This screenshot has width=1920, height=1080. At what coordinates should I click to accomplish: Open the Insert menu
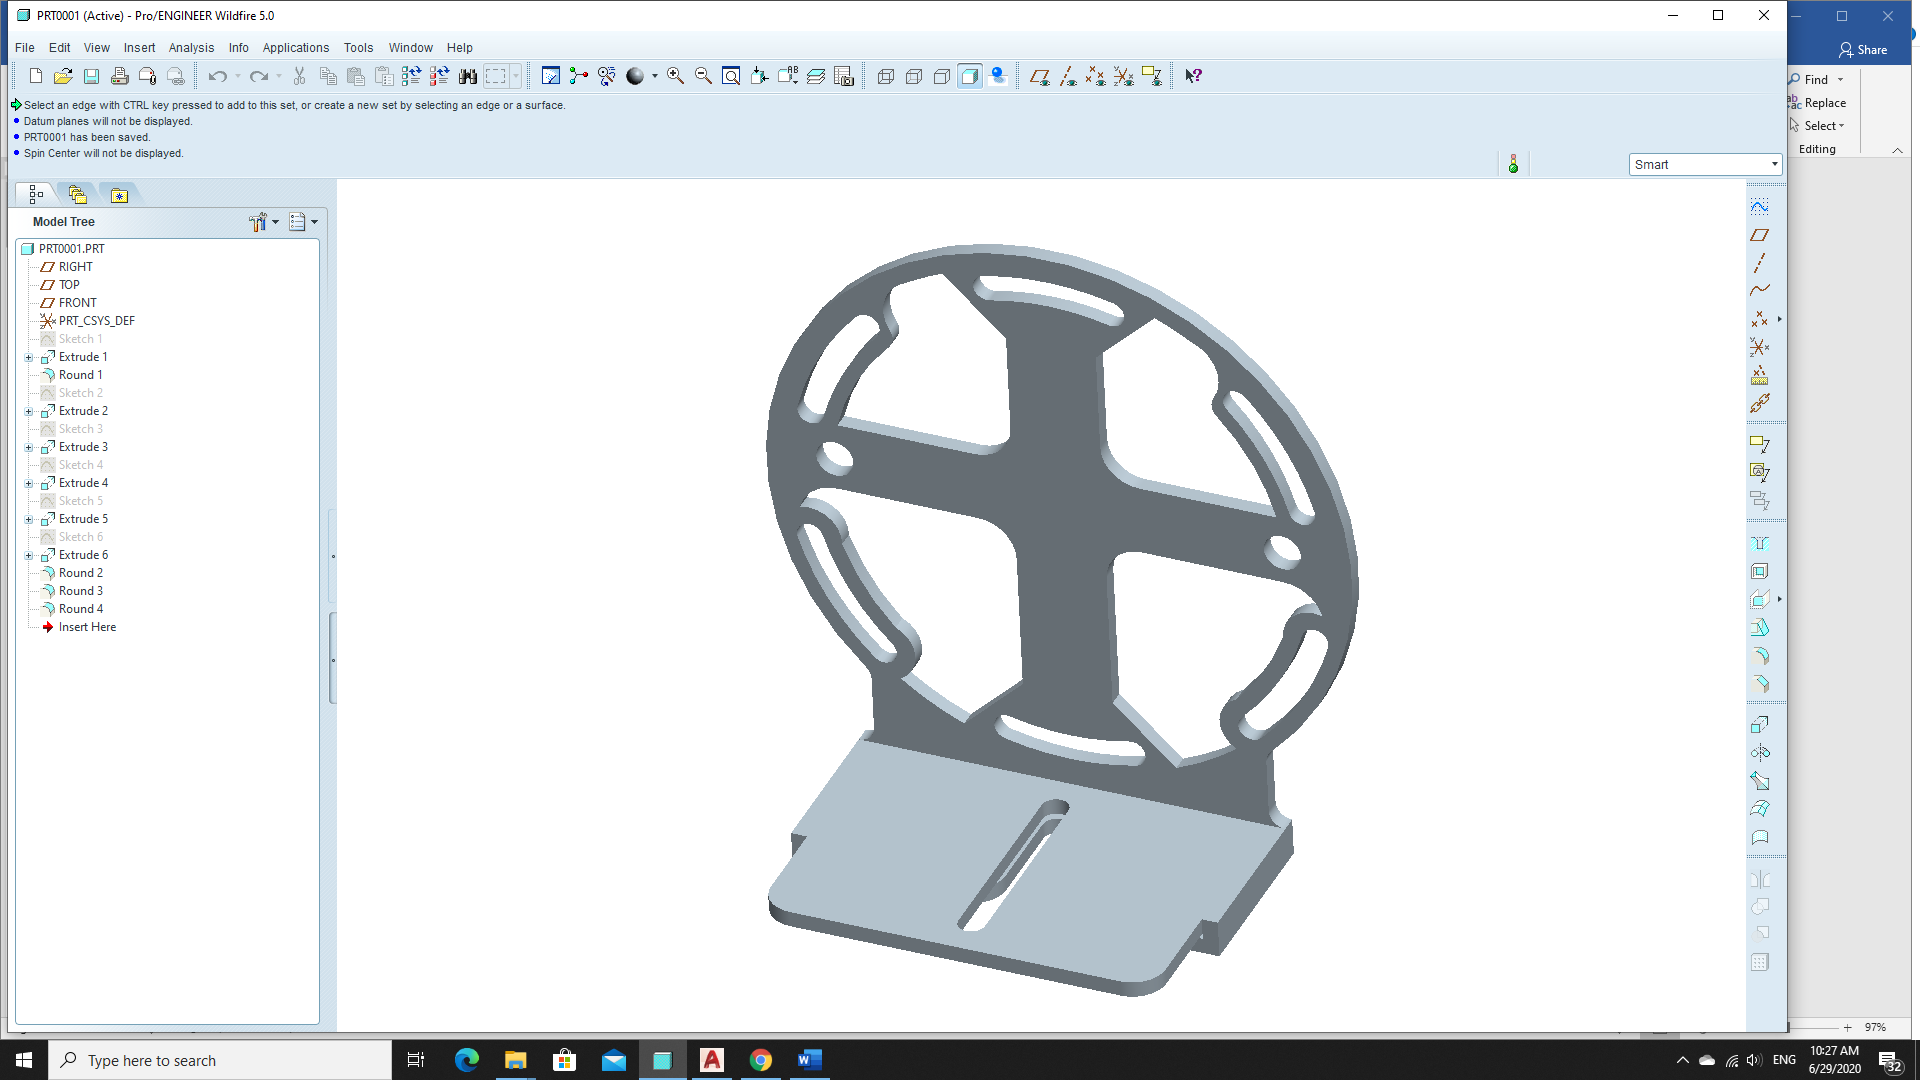pos(139,47)
